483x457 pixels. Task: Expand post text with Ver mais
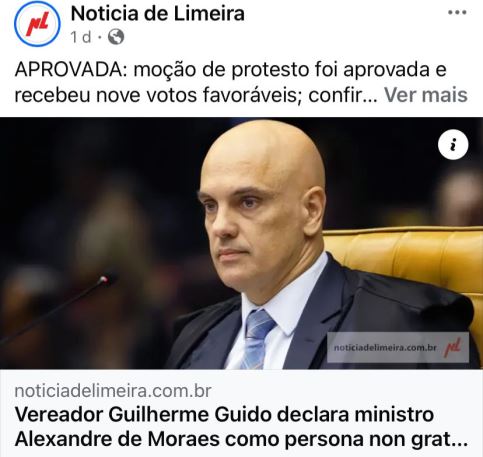pyautogui.click(x=426, y=95)
